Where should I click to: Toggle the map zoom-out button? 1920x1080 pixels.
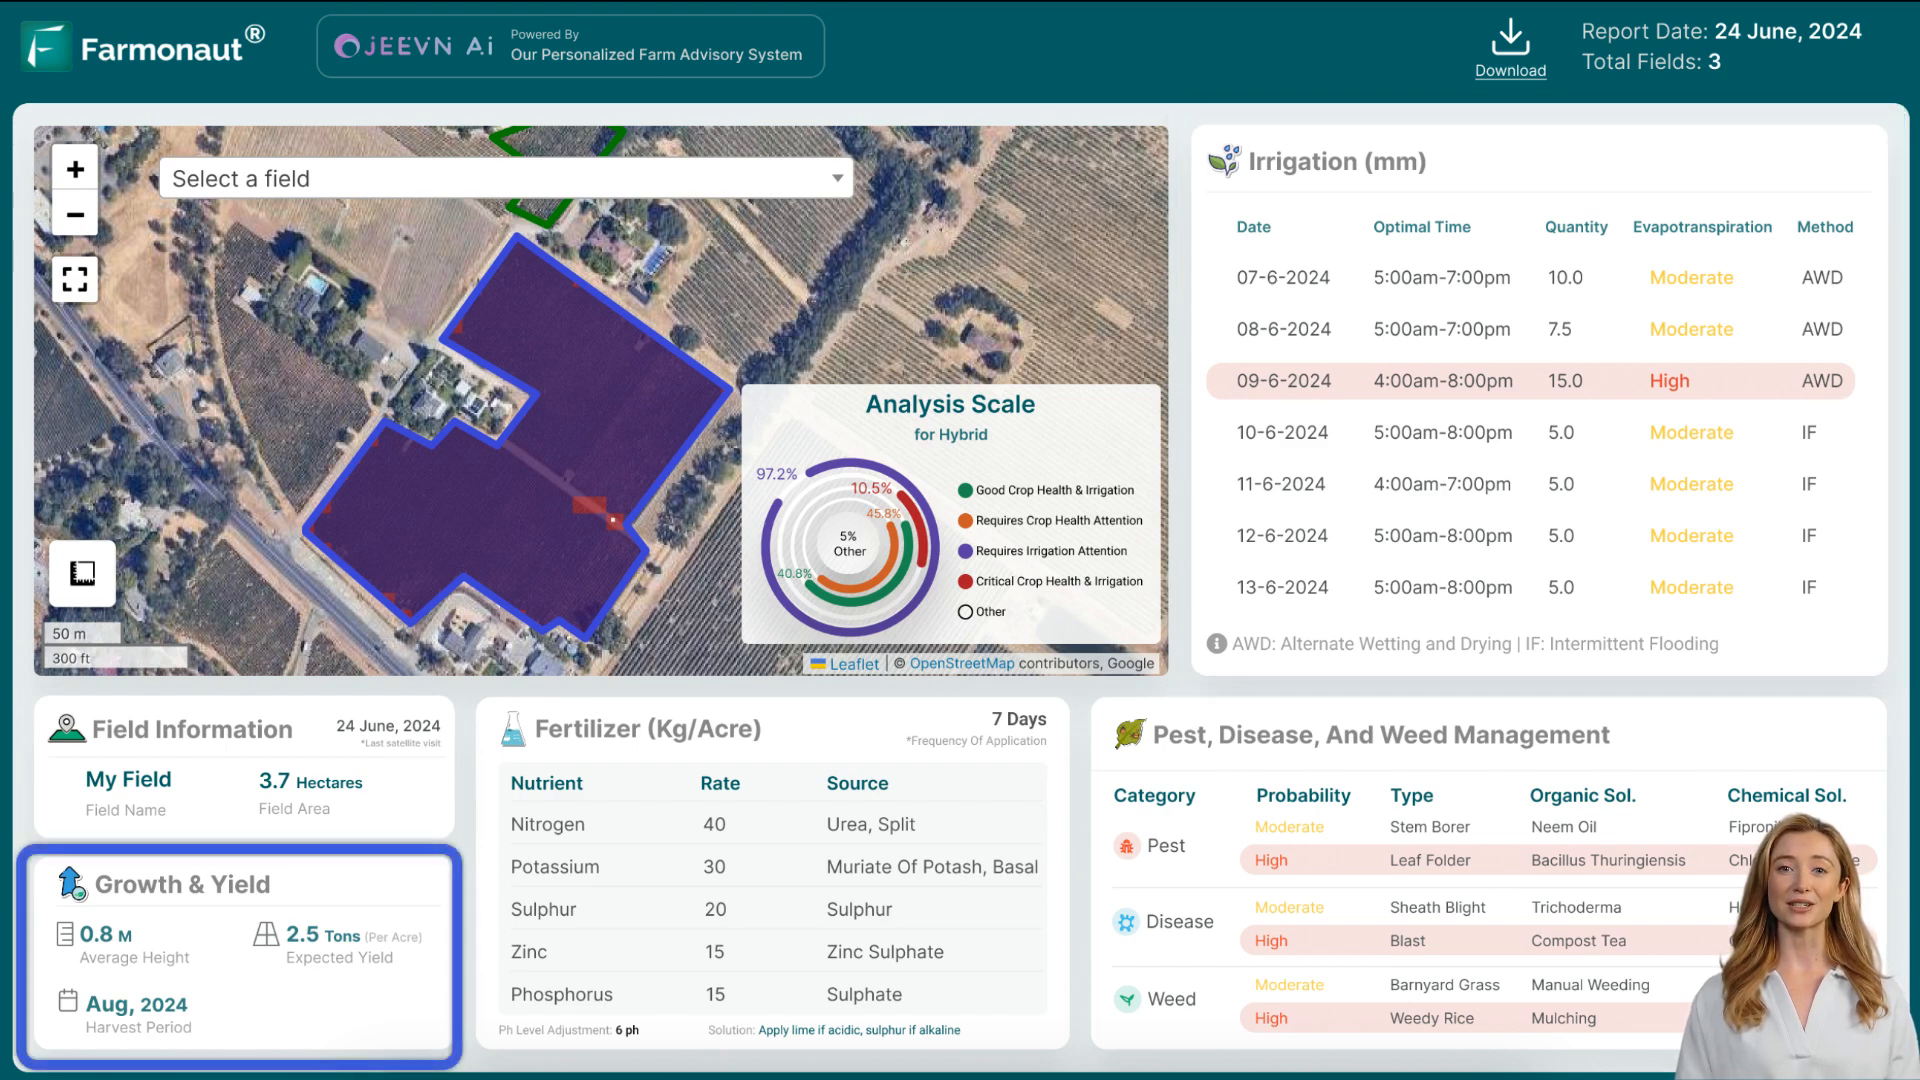pyautogui.click(x=74, y=214)
